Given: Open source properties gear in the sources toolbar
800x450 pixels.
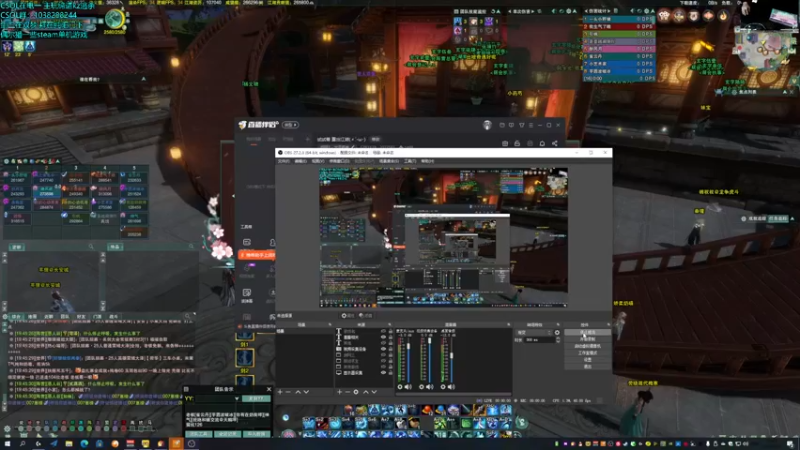Looking at the screenshot, I should pos(356,392).
